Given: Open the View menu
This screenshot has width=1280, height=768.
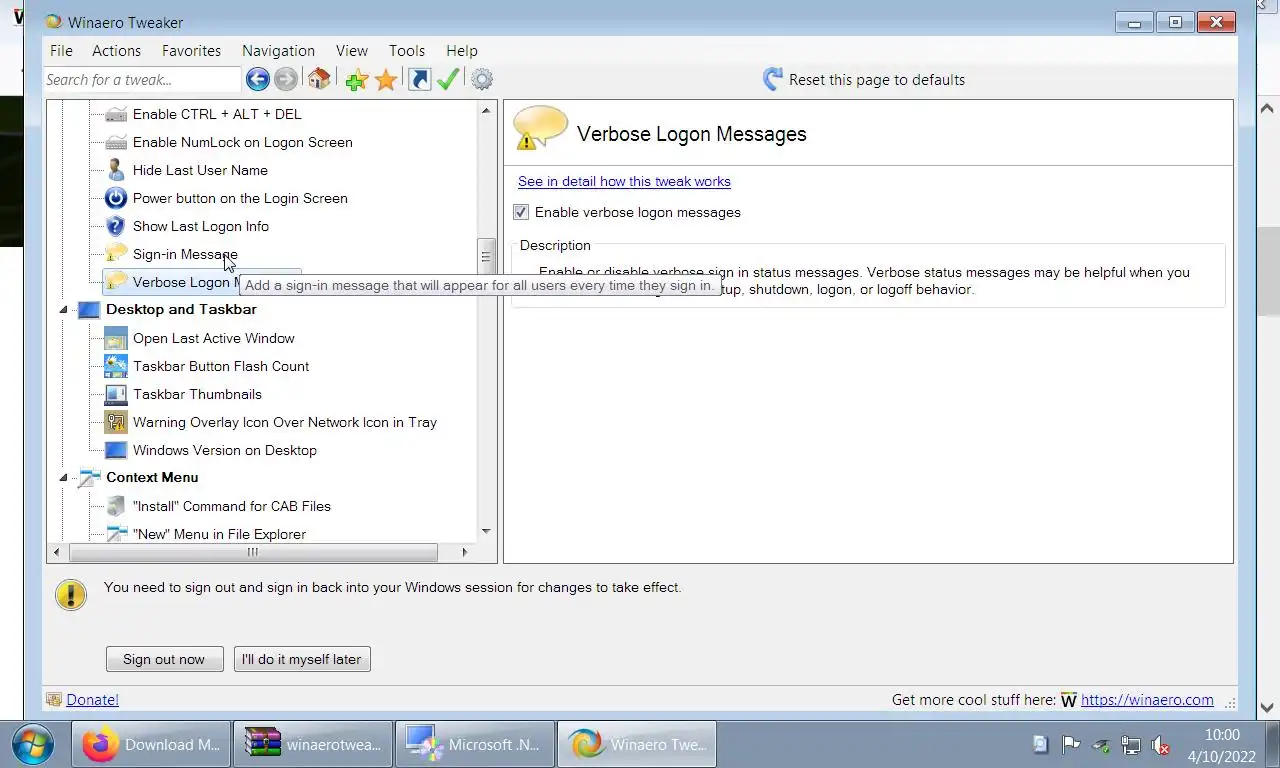Looking at the screenshot, I should 352,51.
